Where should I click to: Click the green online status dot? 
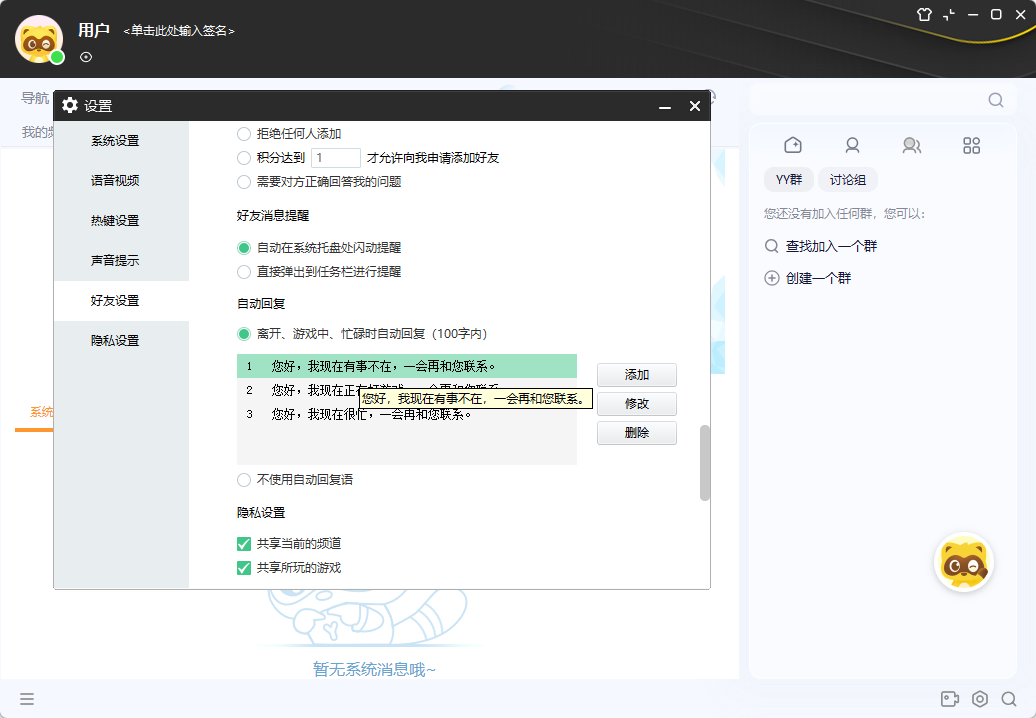[57, 57]
